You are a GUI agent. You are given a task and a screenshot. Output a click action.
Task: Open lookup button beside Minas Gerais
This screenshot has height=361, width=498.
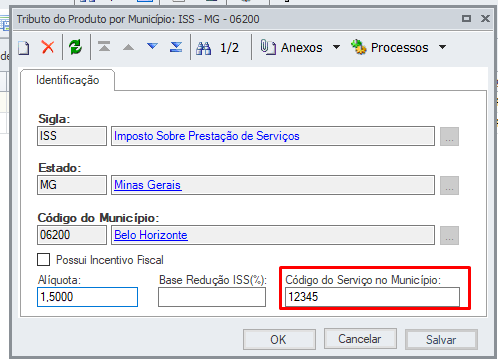point(449,185)
